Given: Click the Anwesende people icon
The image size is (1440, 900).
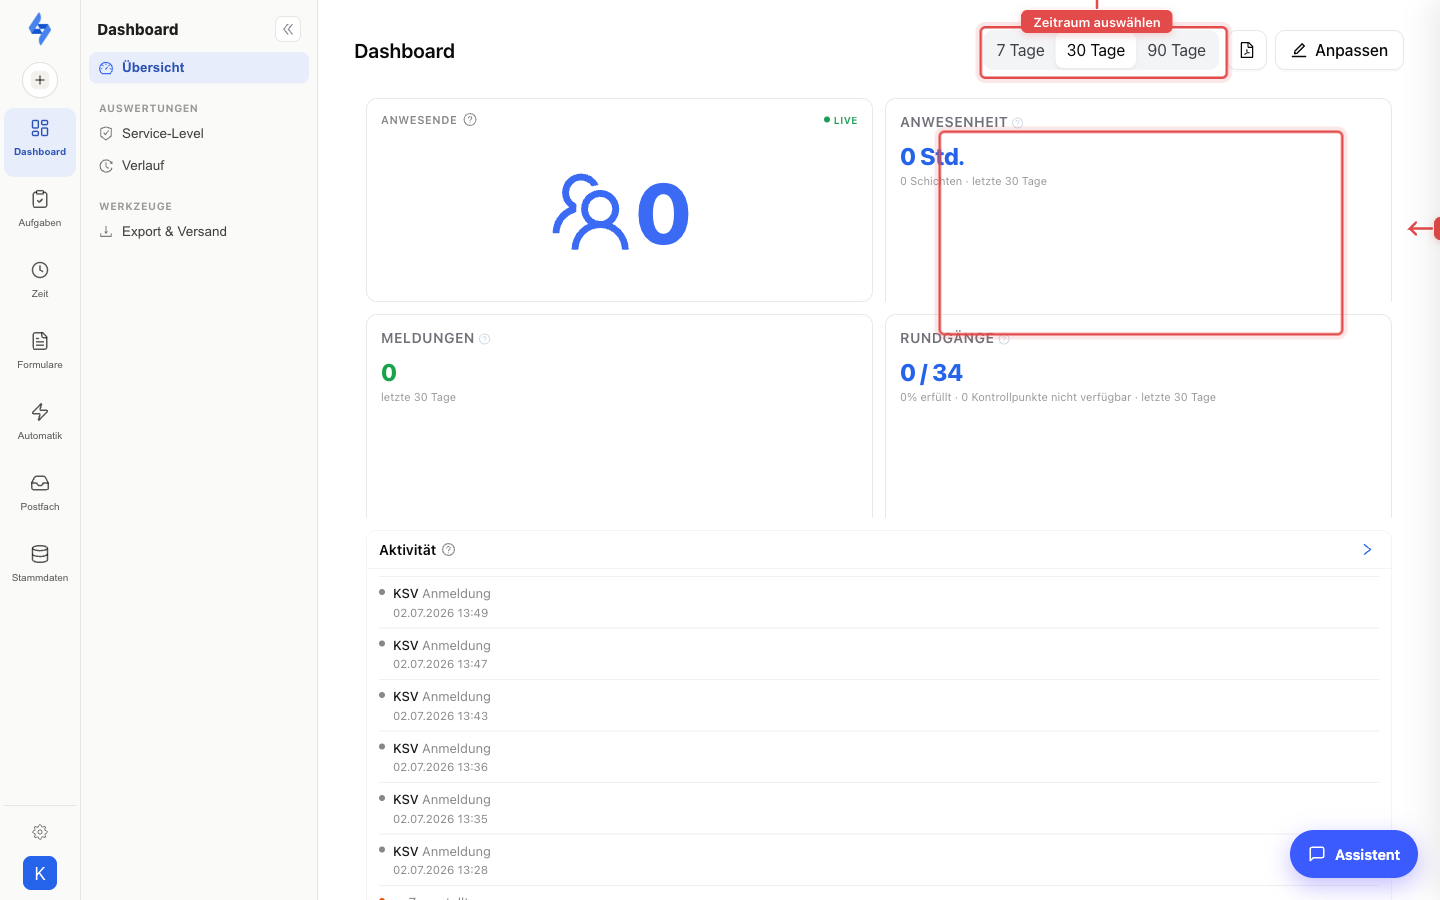Looking at the screenshot, I should point(590,212).
